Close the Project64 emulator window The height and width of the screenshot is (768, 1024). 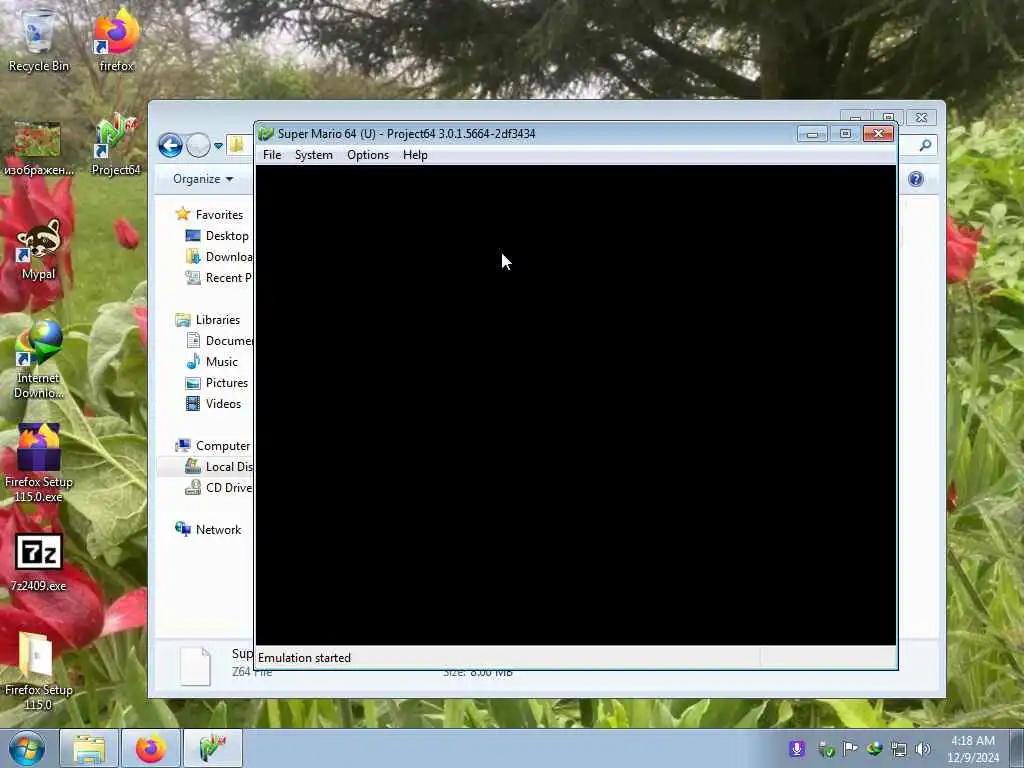pyautogui.click(x=878, y=134)
